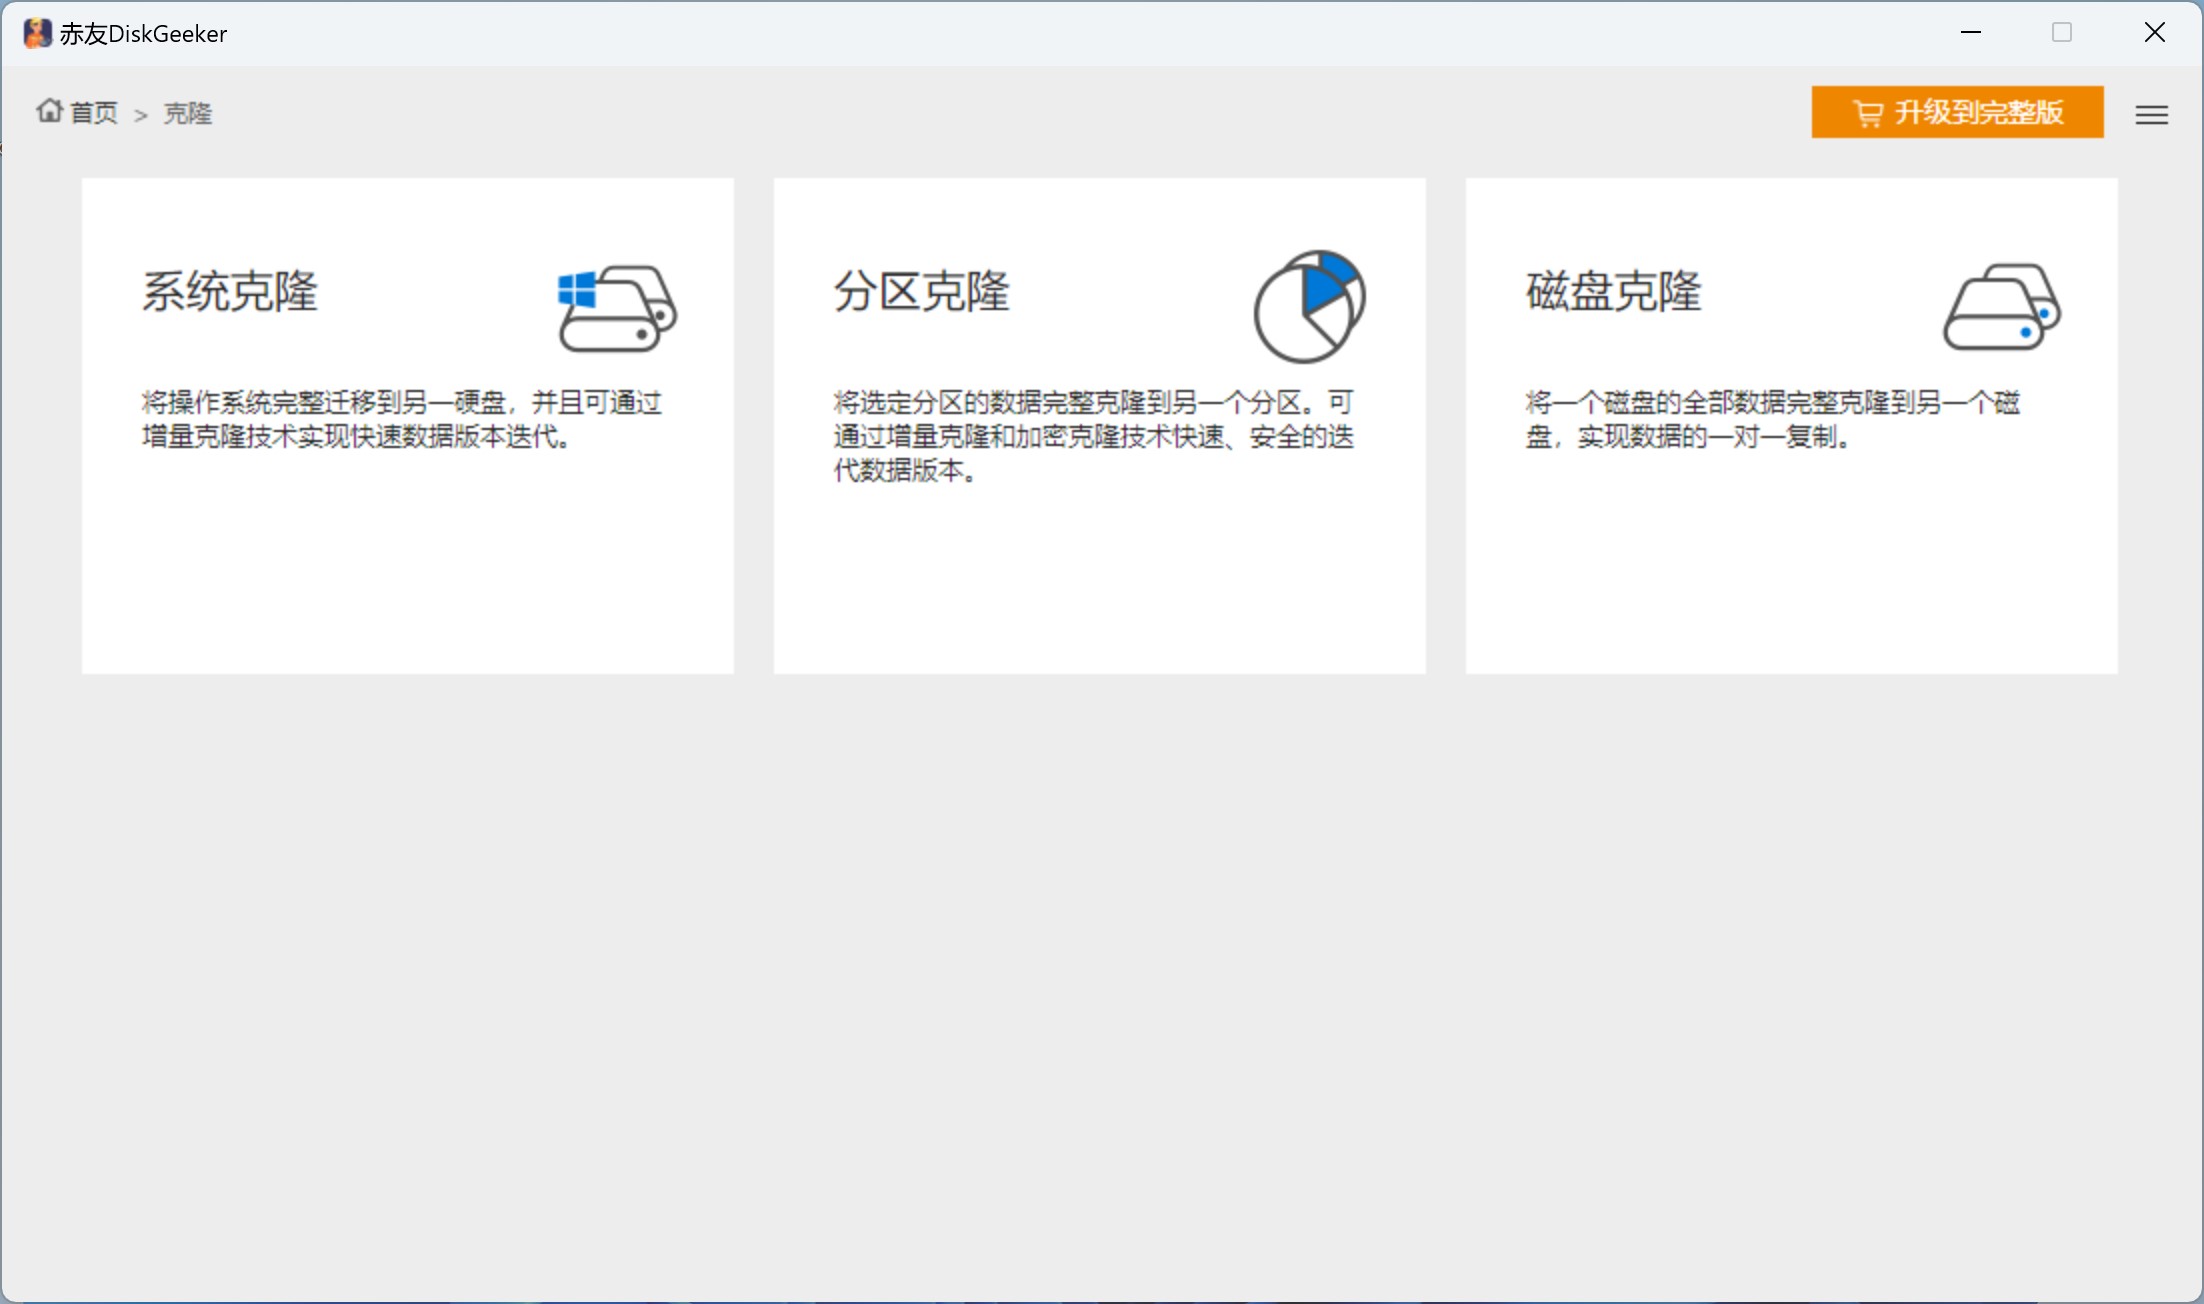Select the 磁盘克隆 title
Image resolution: width=2204 pixels, height=1304 pixels.
(1614, 291)
